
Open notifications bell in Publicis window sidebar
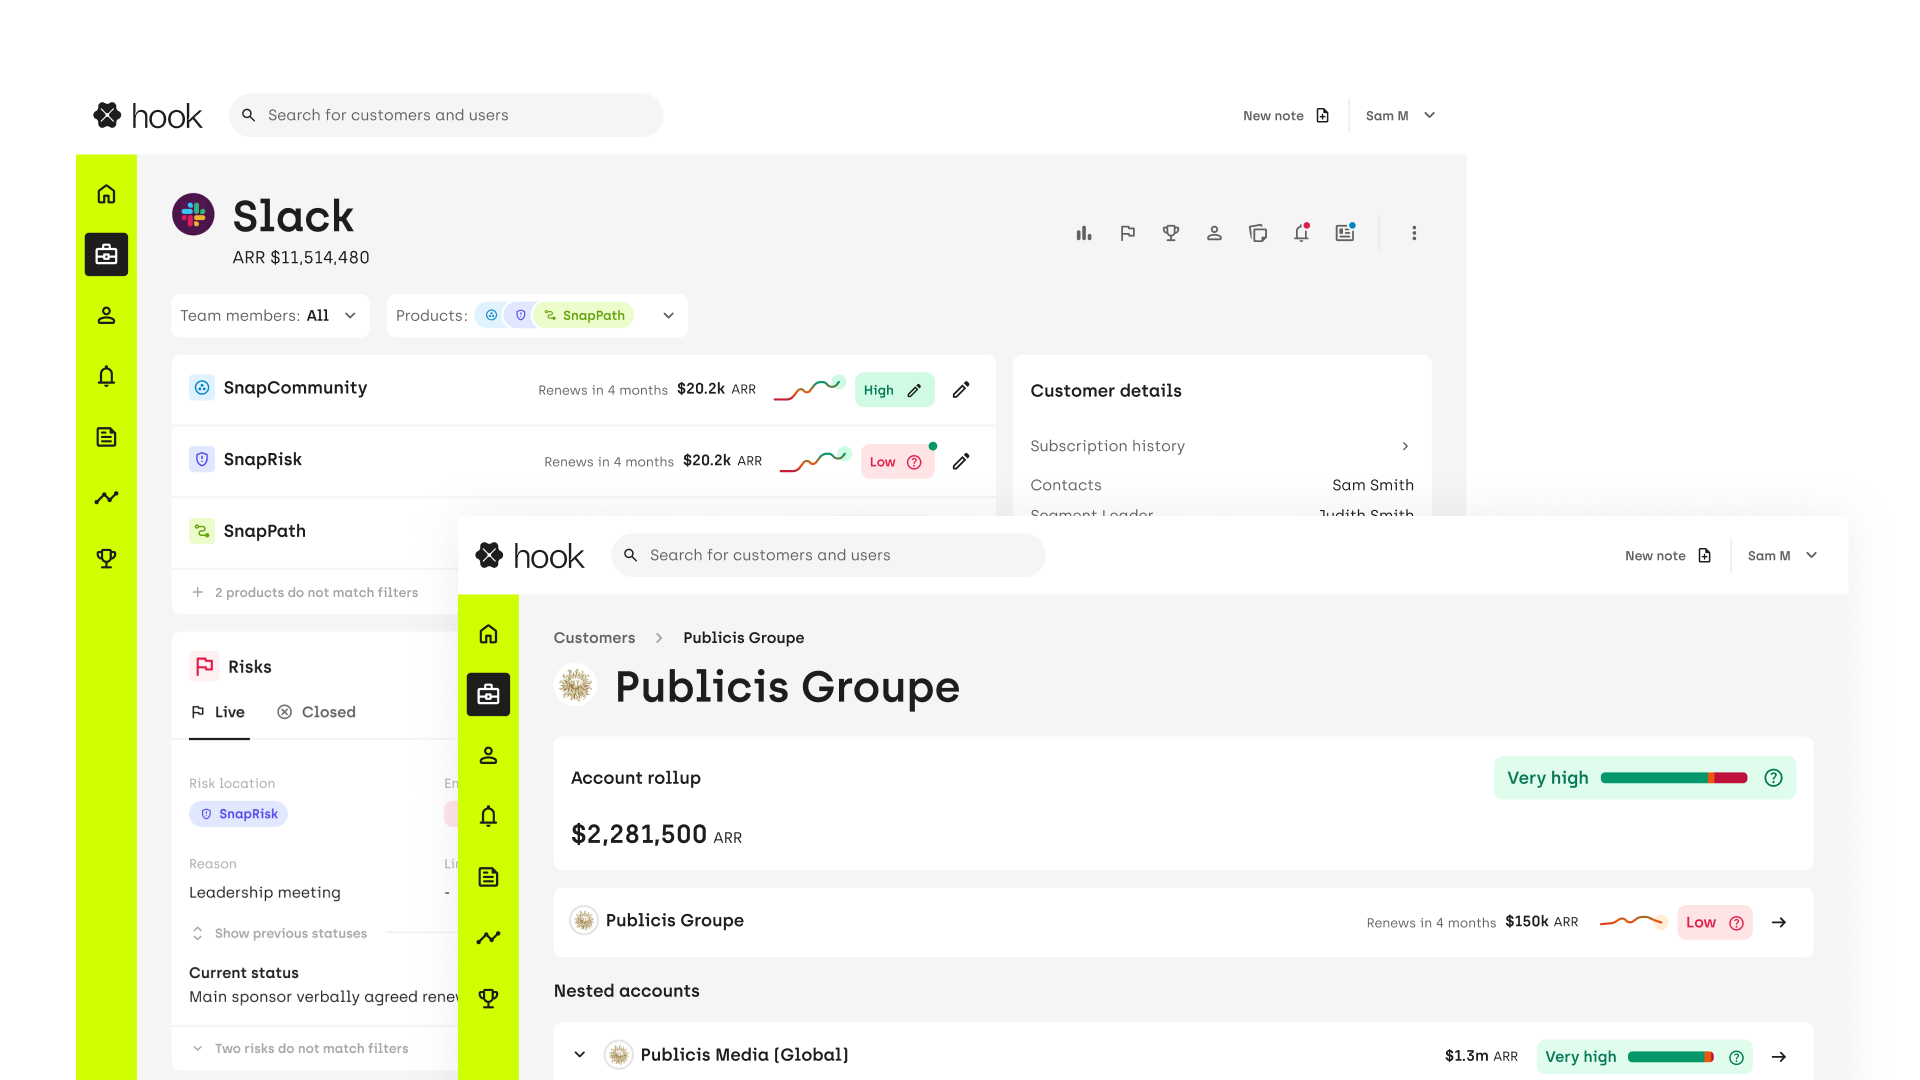488,816
